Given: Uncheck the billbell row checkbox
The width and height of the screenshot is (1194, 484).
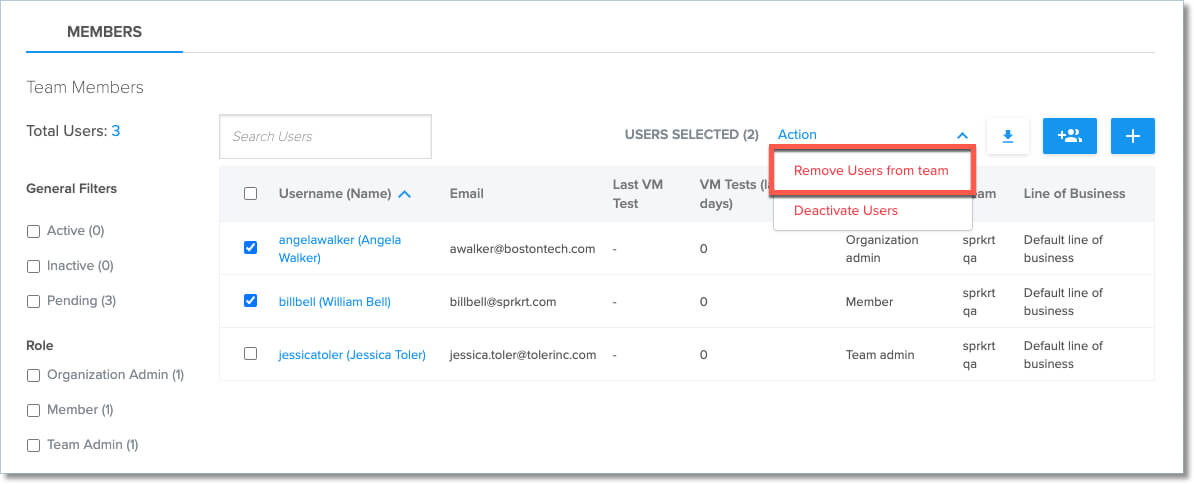Looking at the screenshot, I should pos(251,300).
